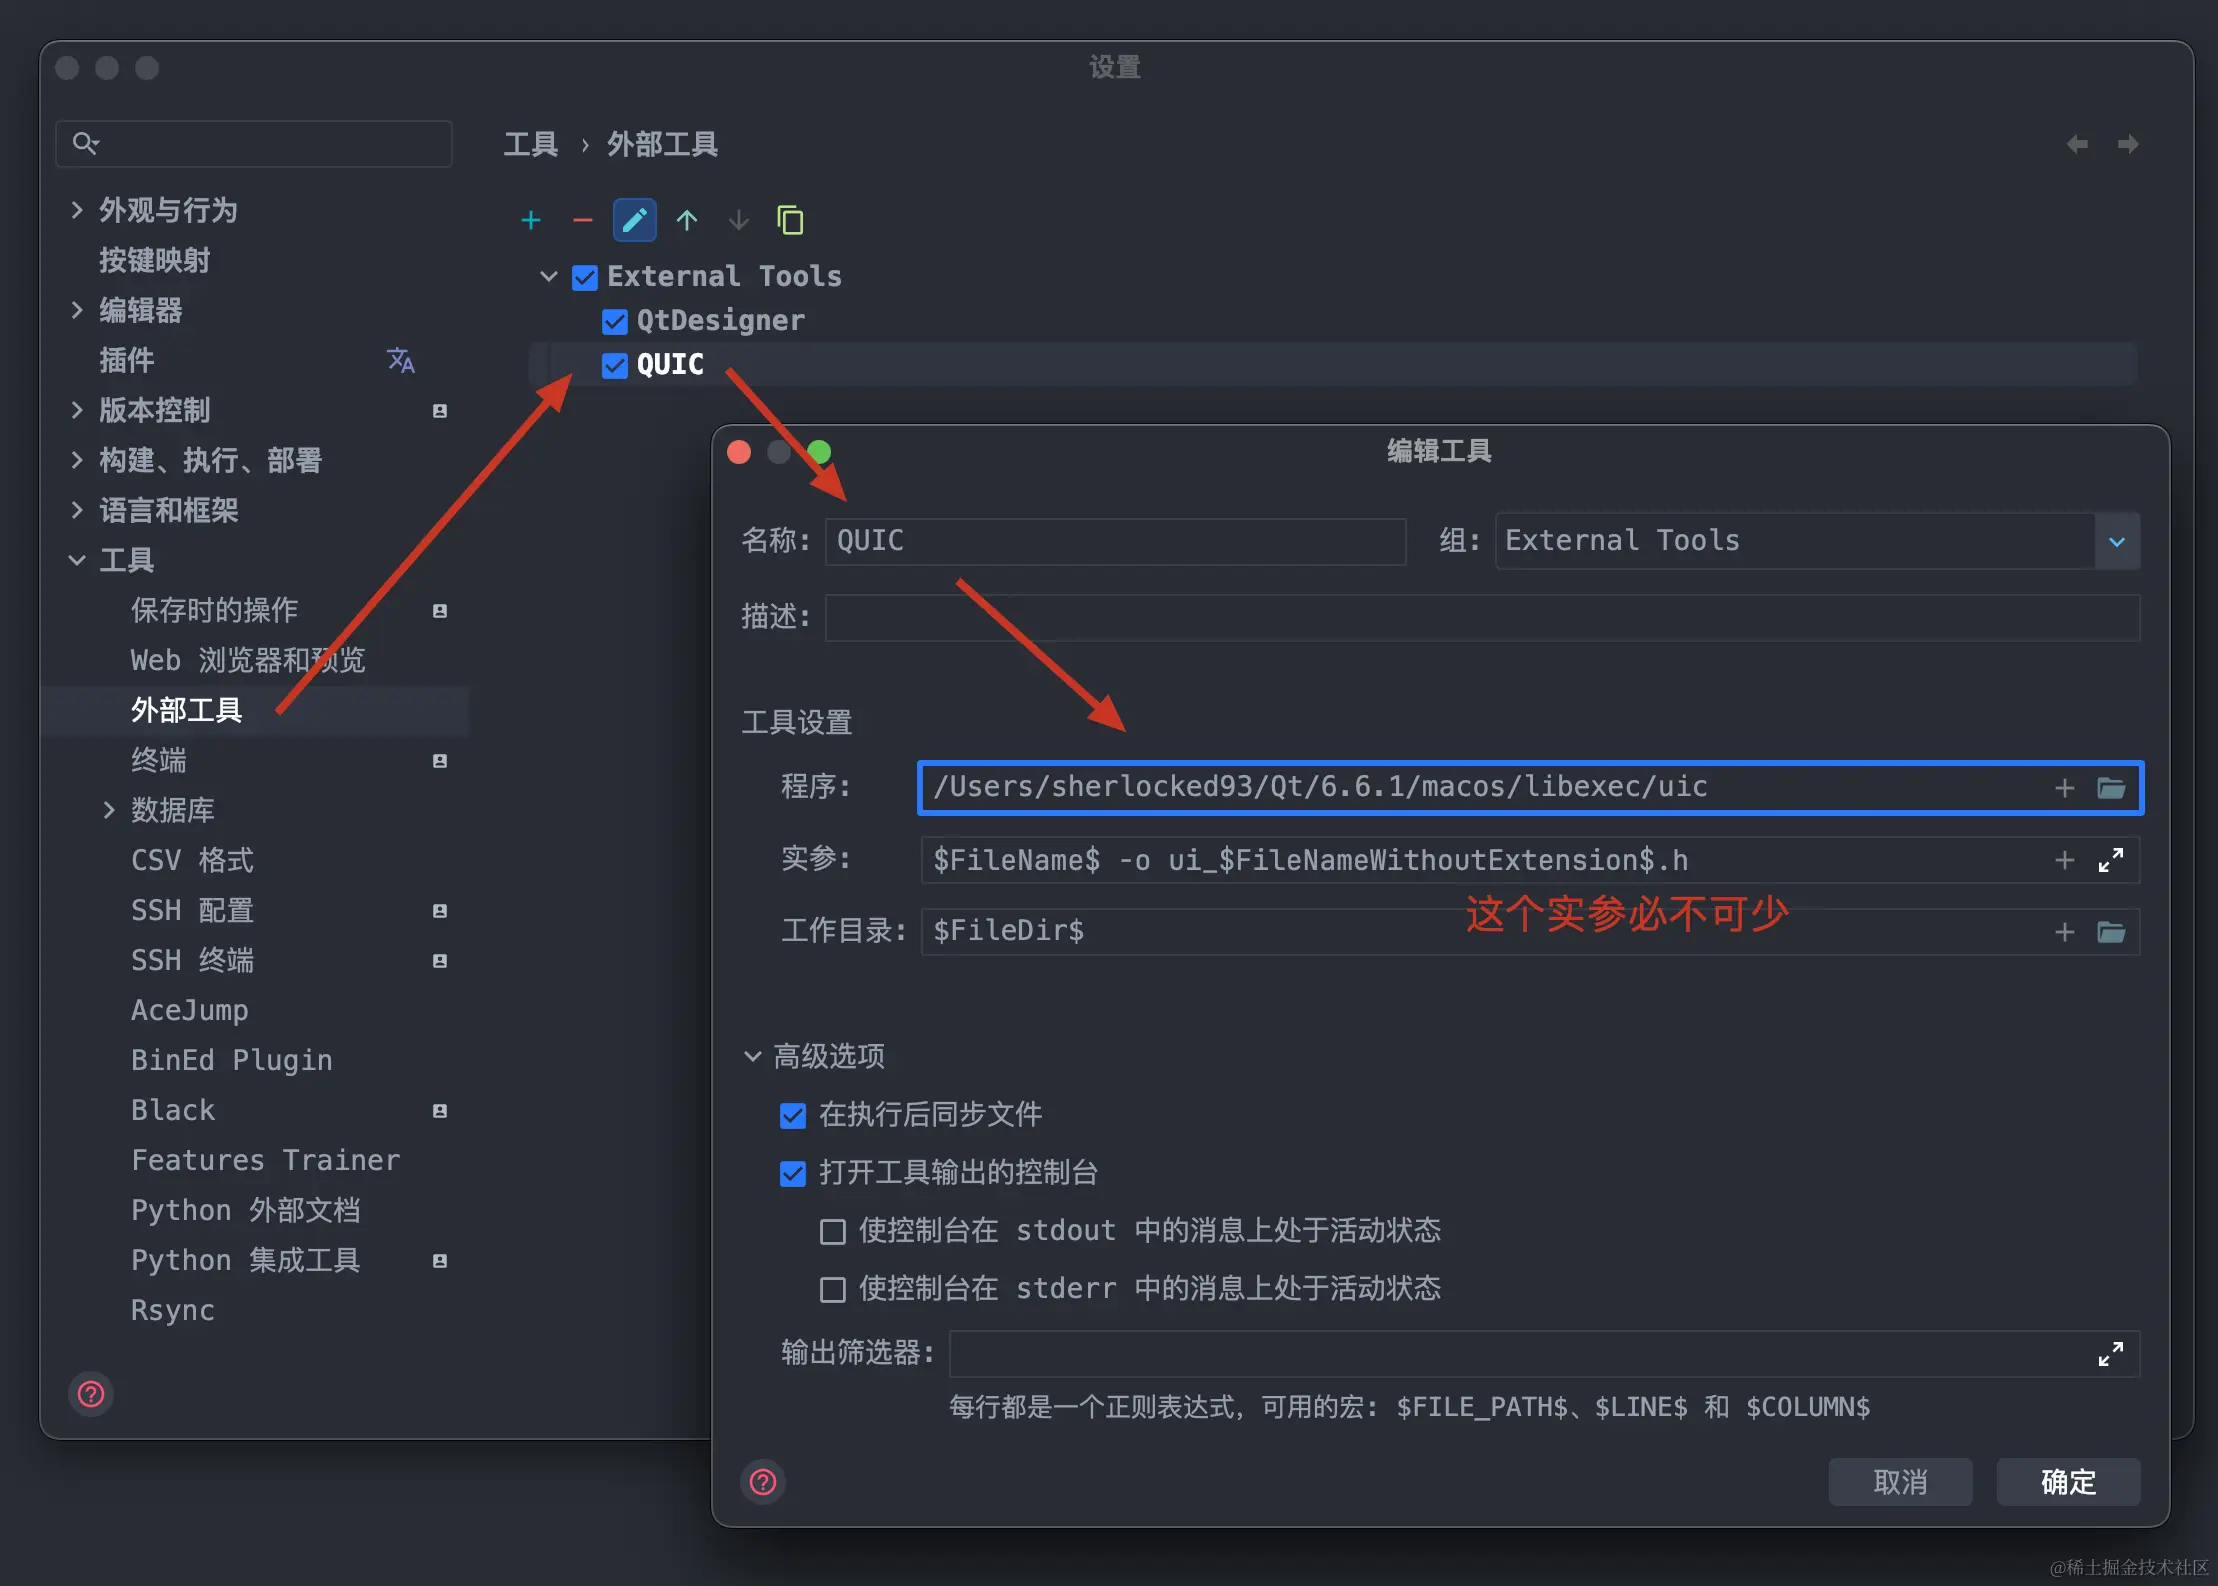
Task: Click the copy tool icon
Action: [790, 220]
